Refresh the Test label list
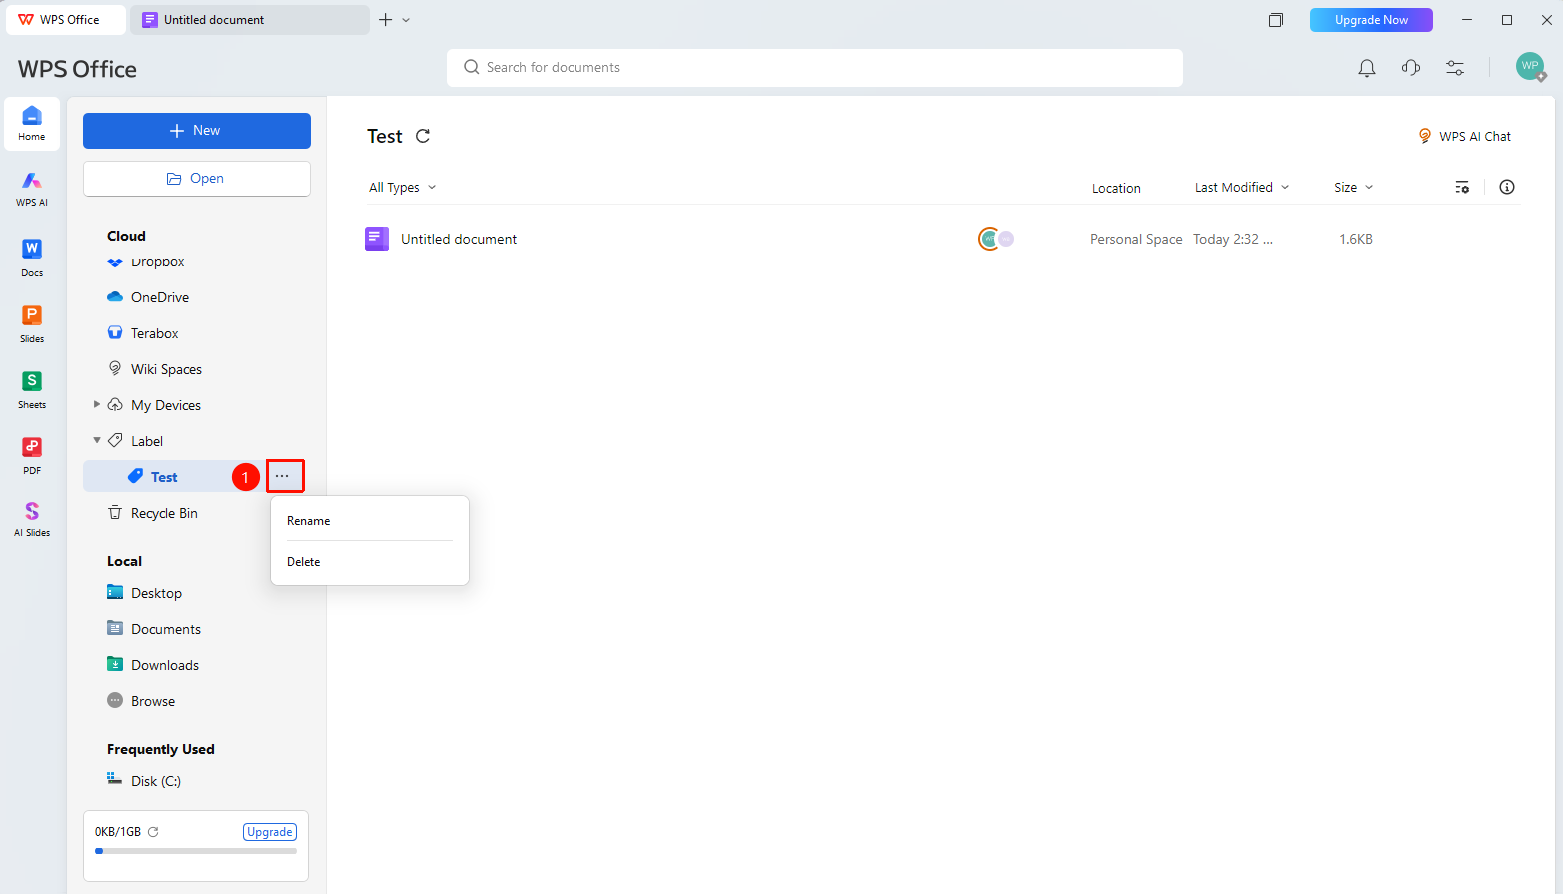 [x=423, y=136]
